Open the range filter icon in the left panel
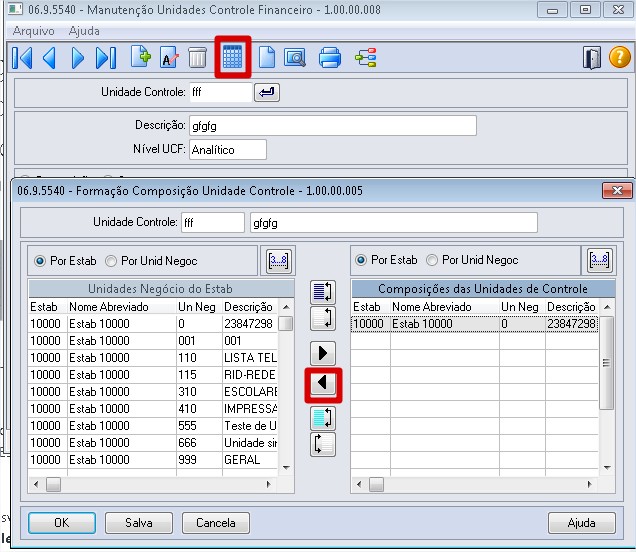Viewport: 636px width, 552px height. click(278, 260)
